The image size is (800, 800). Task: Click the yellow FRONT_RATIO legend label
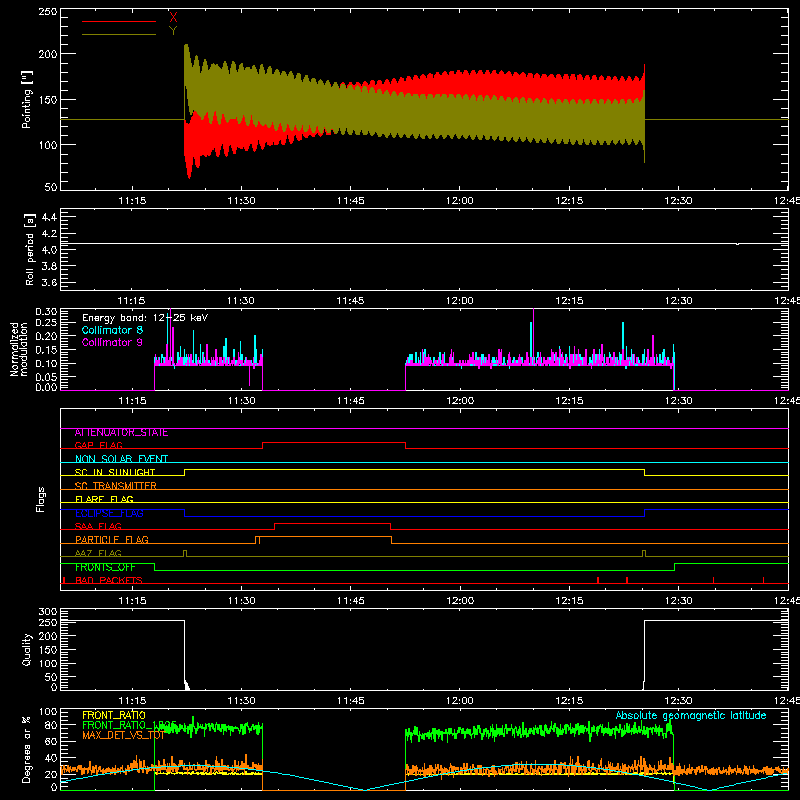click(x=114, y=715)
